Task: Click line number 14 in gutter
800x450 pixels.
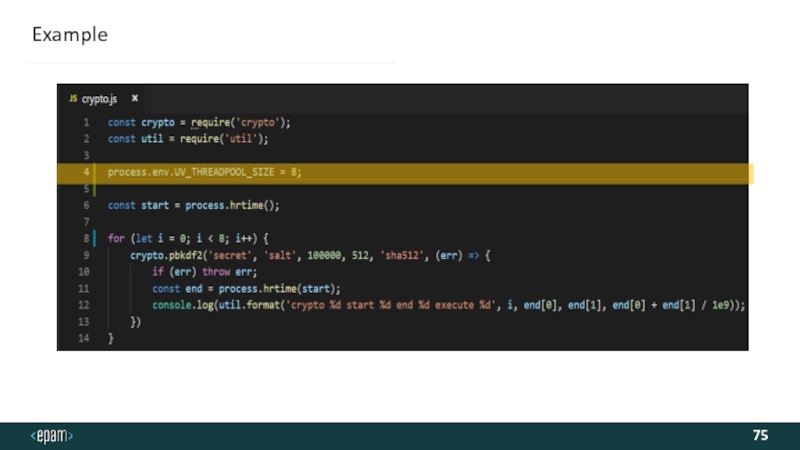Action: click(84, 340)
